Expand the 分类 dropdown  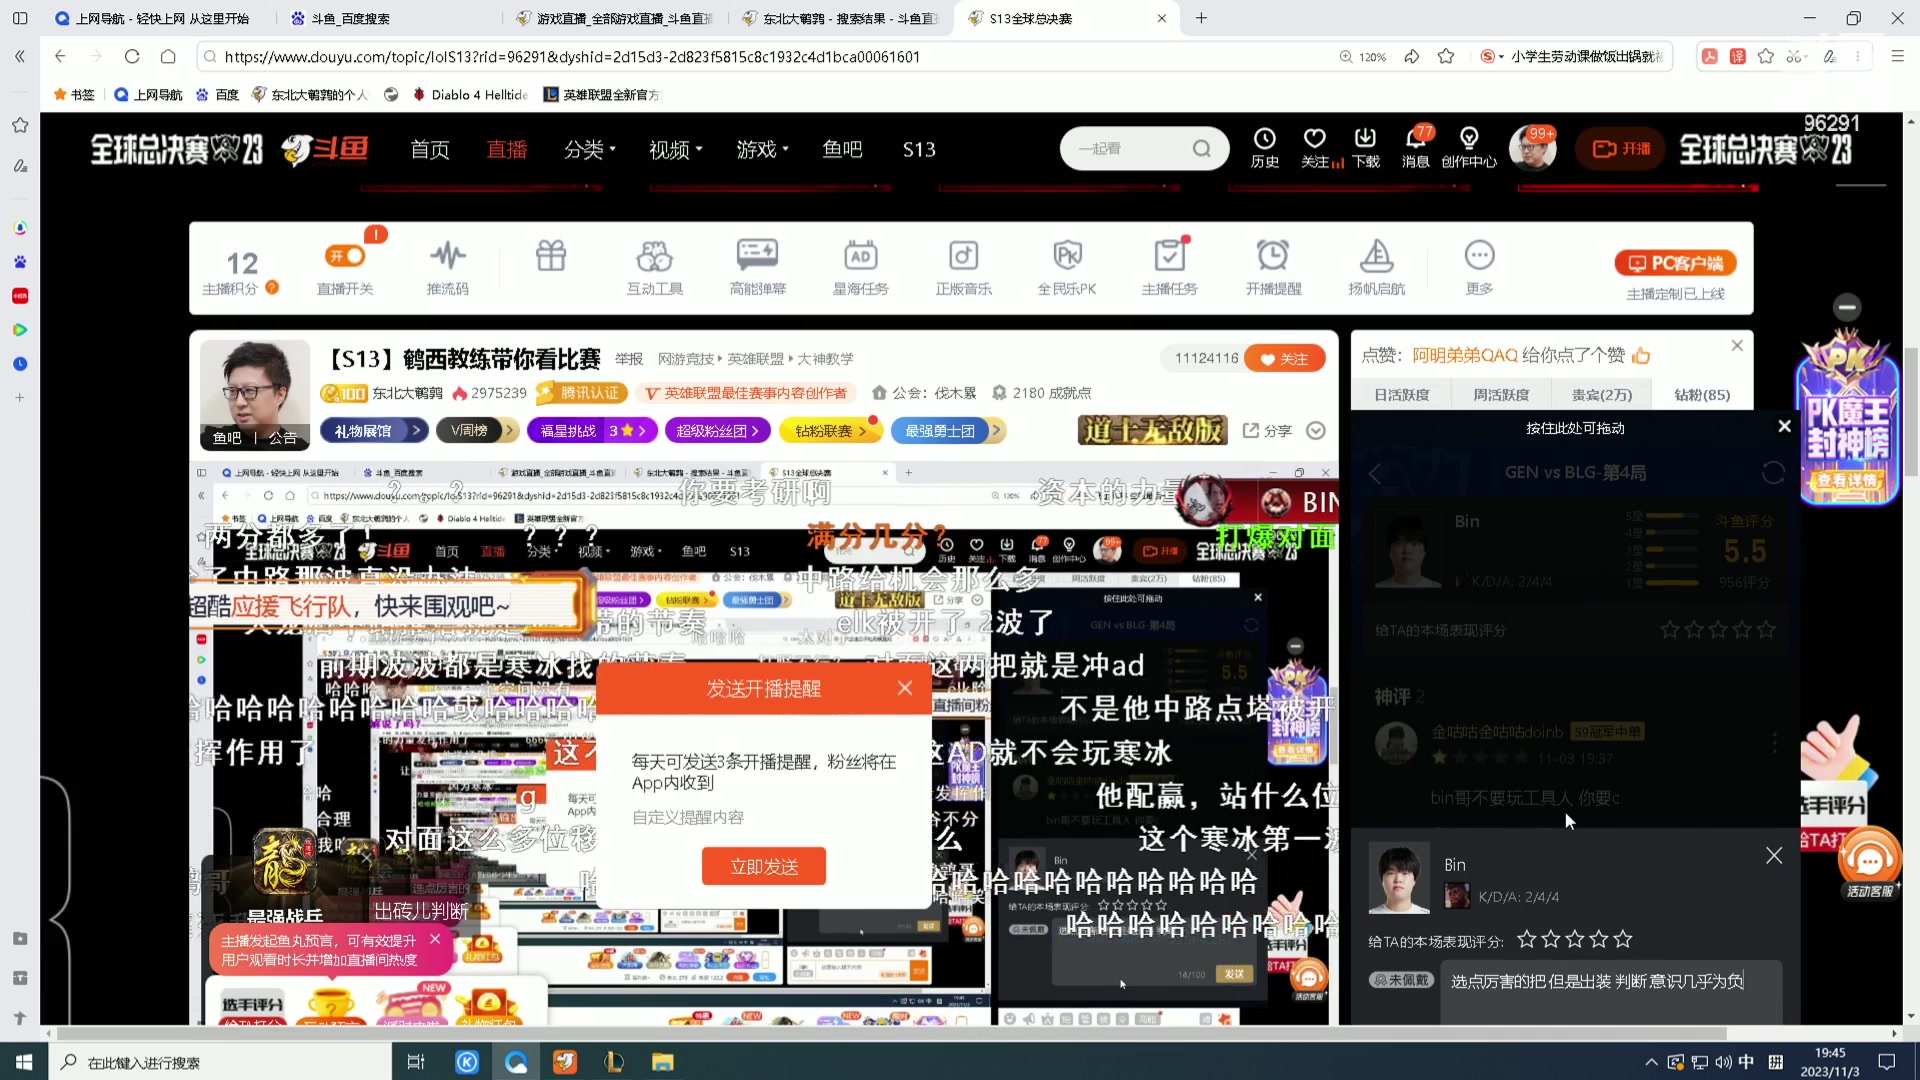(x=589, y=149)
